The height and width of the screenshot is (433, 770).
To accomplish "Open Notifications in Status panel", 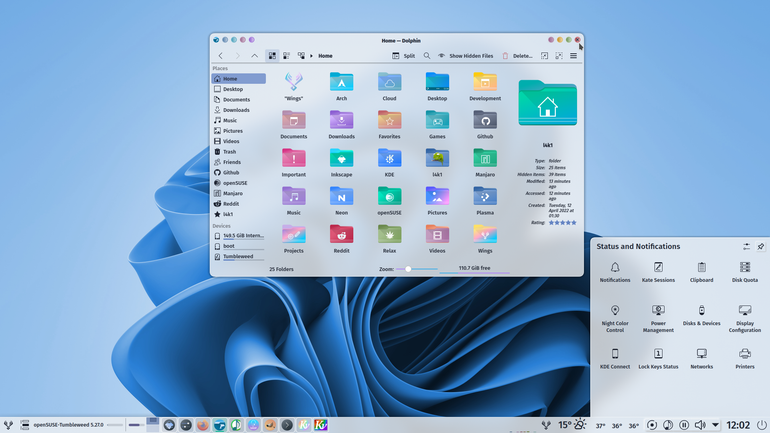I will (615, 272).
